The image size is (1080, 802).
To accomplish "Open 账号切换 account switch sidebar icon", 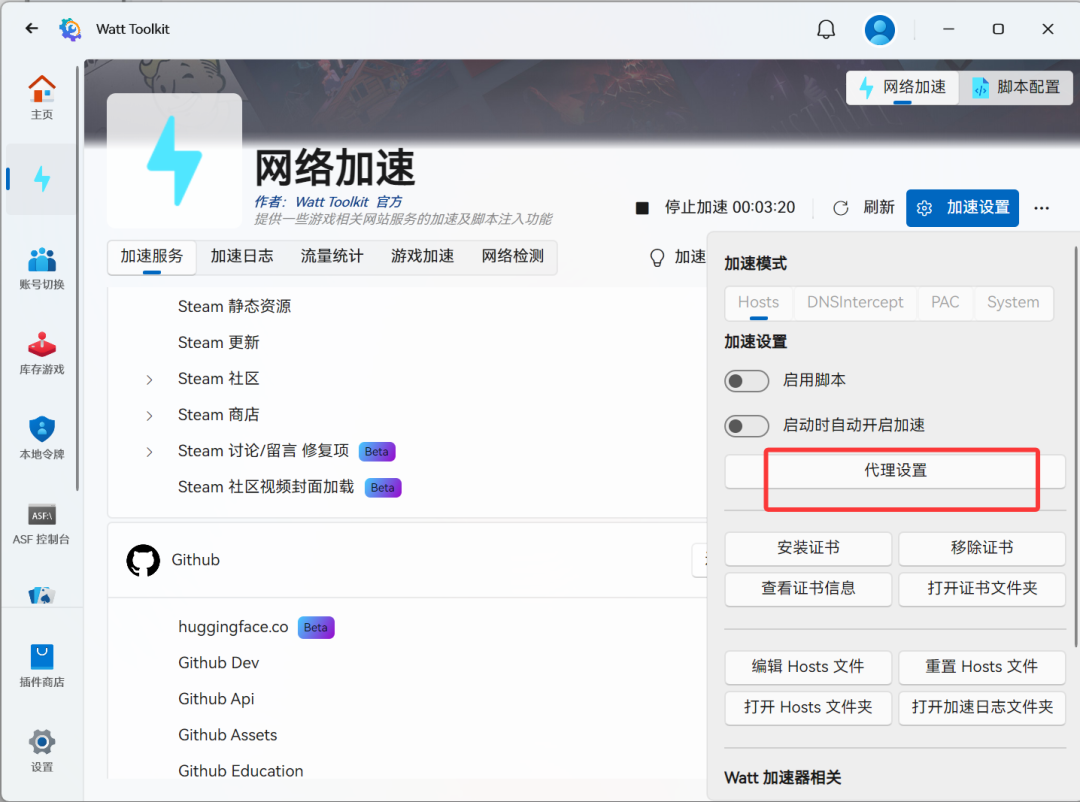I will 42,269.
